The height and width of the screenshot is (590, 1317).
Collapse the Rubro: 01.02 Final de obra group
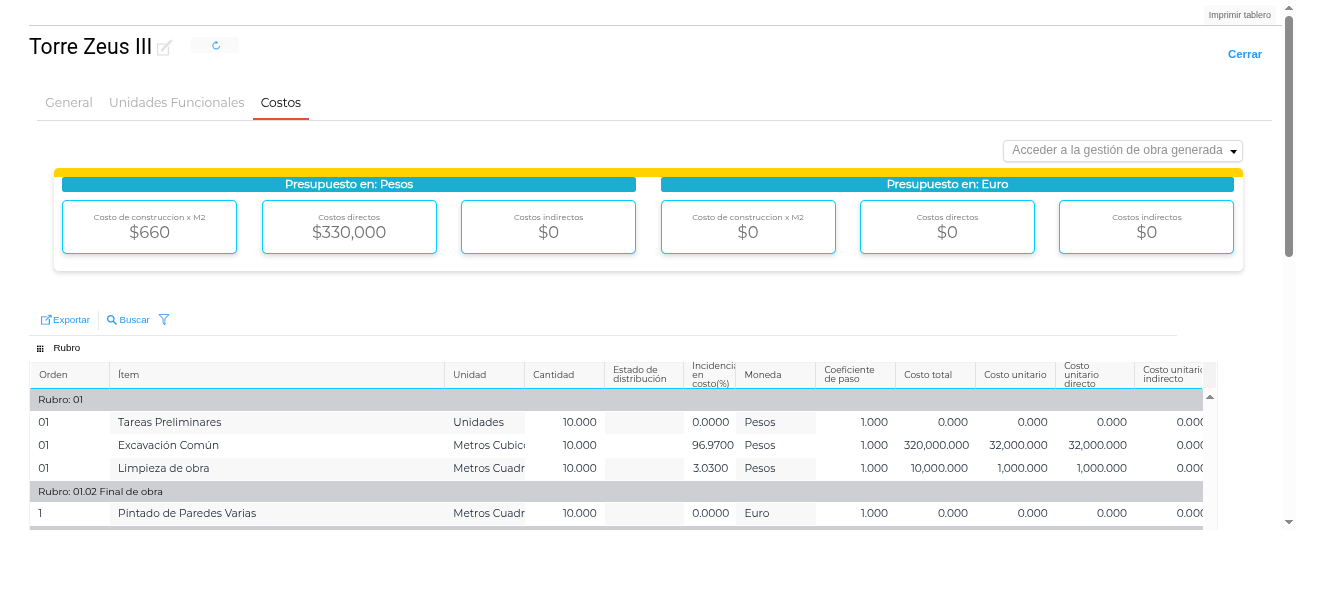(x=100, y=492)
